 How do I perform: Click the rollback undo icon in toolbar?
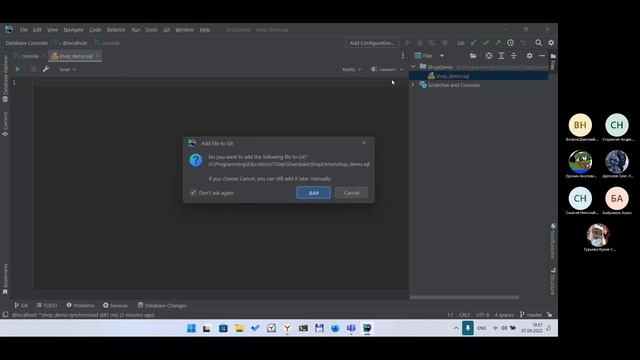(523, 43)
